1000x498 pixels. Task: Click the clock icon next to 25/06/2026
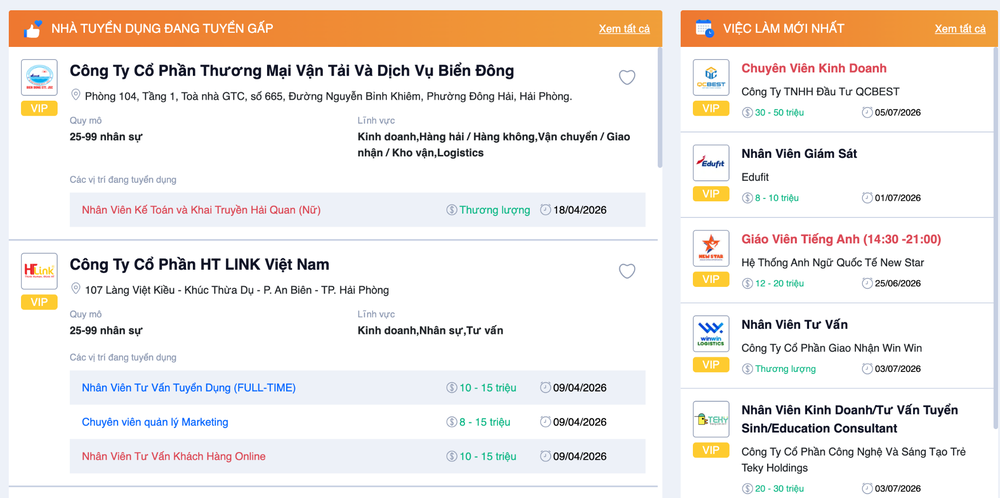coord(867,283)
